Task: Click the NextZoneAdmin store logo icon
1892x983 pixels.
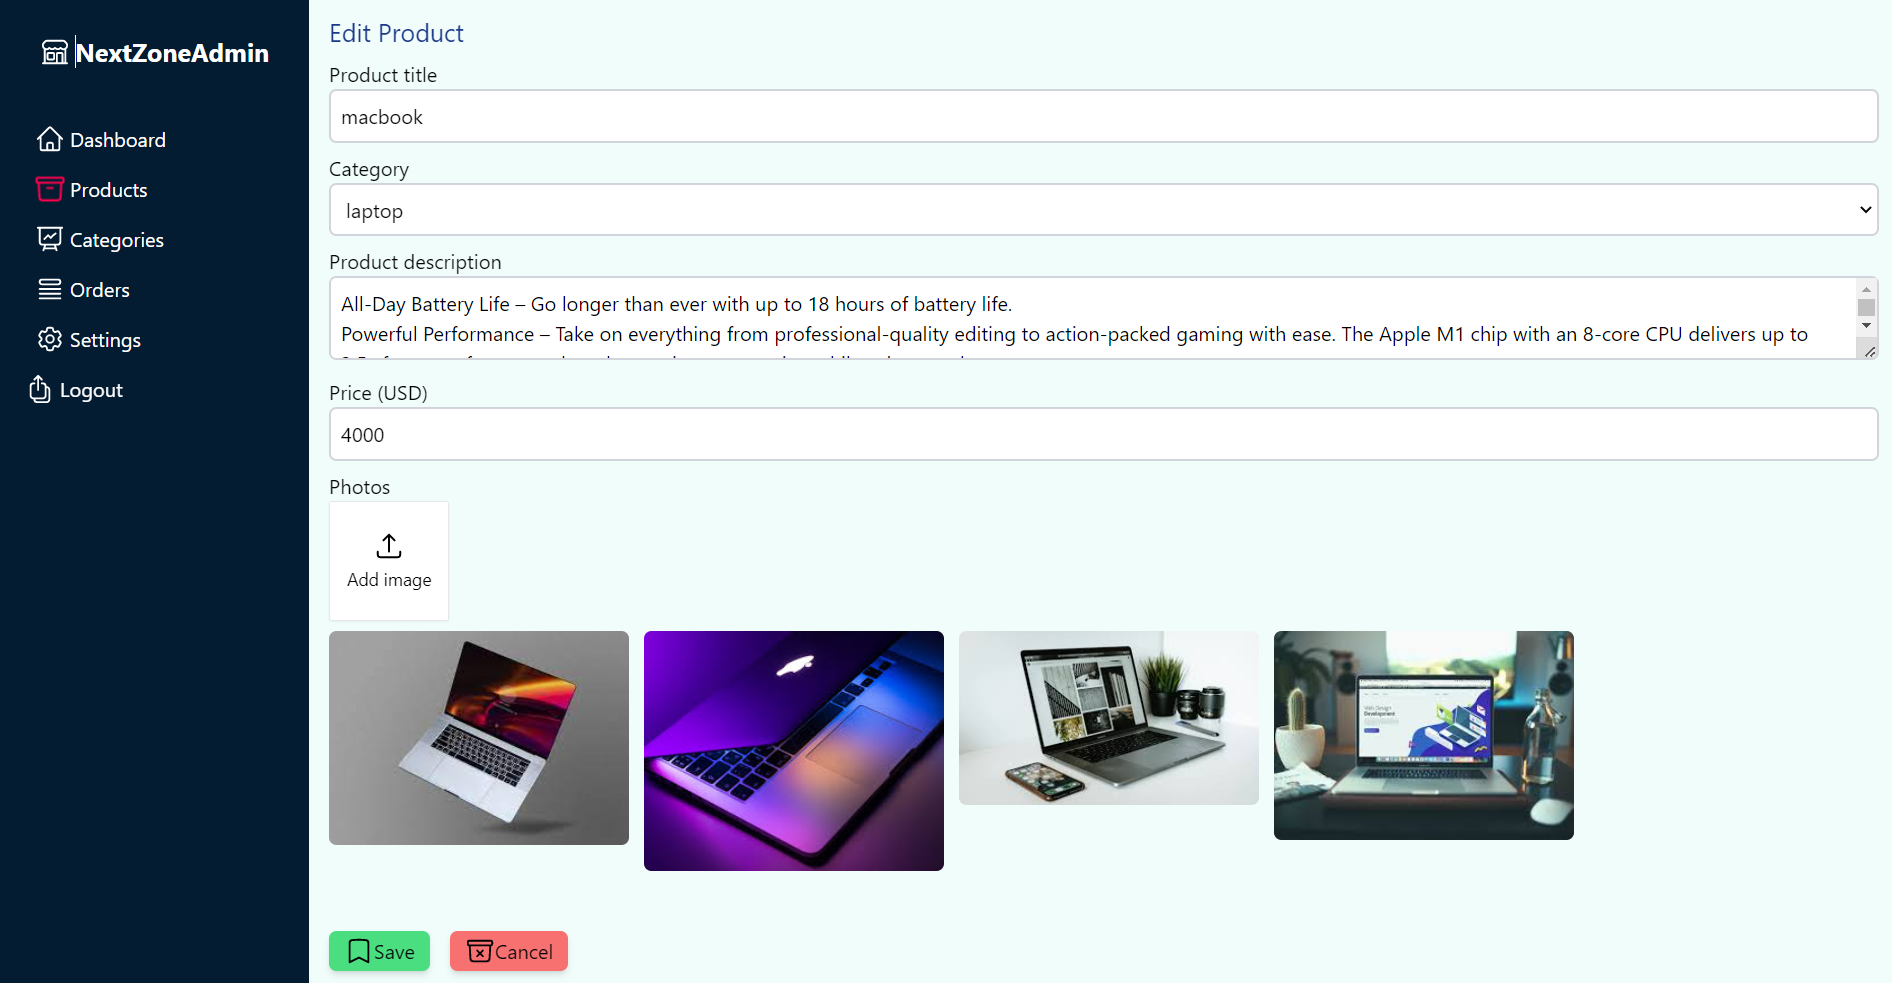Action: coord(55,52)
